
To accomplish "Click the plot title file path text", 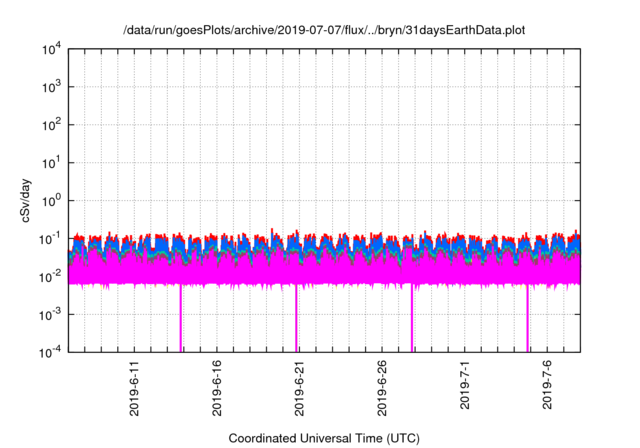I will click(x=324, y=30).
